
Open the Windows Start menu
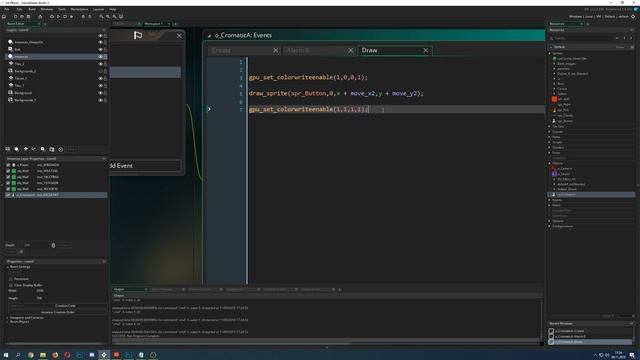(x=6, y=355)
